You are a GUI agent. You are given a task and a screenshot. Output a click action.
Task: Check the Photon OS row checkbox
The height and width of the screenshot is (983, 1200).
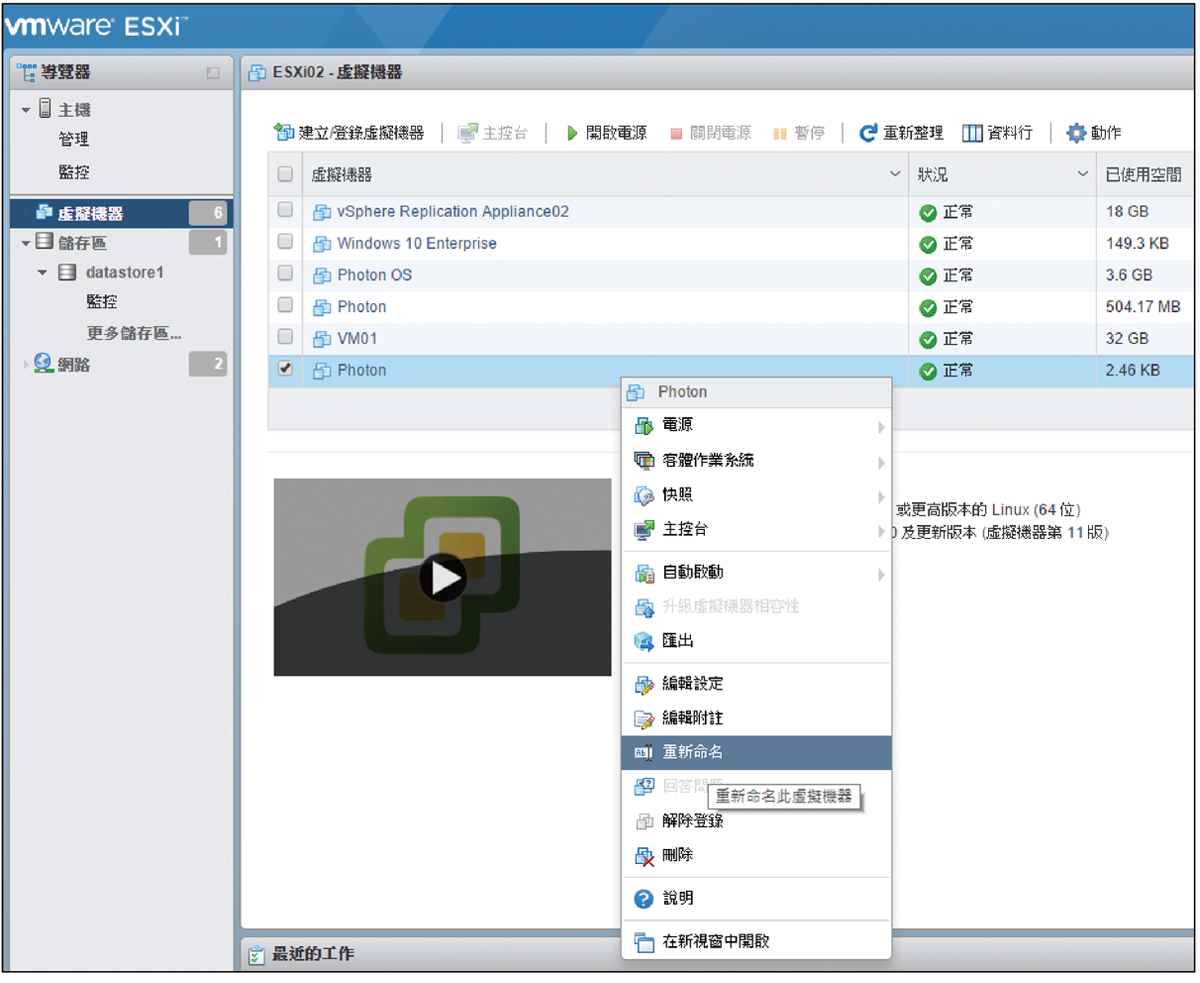(x=285, y=273)
